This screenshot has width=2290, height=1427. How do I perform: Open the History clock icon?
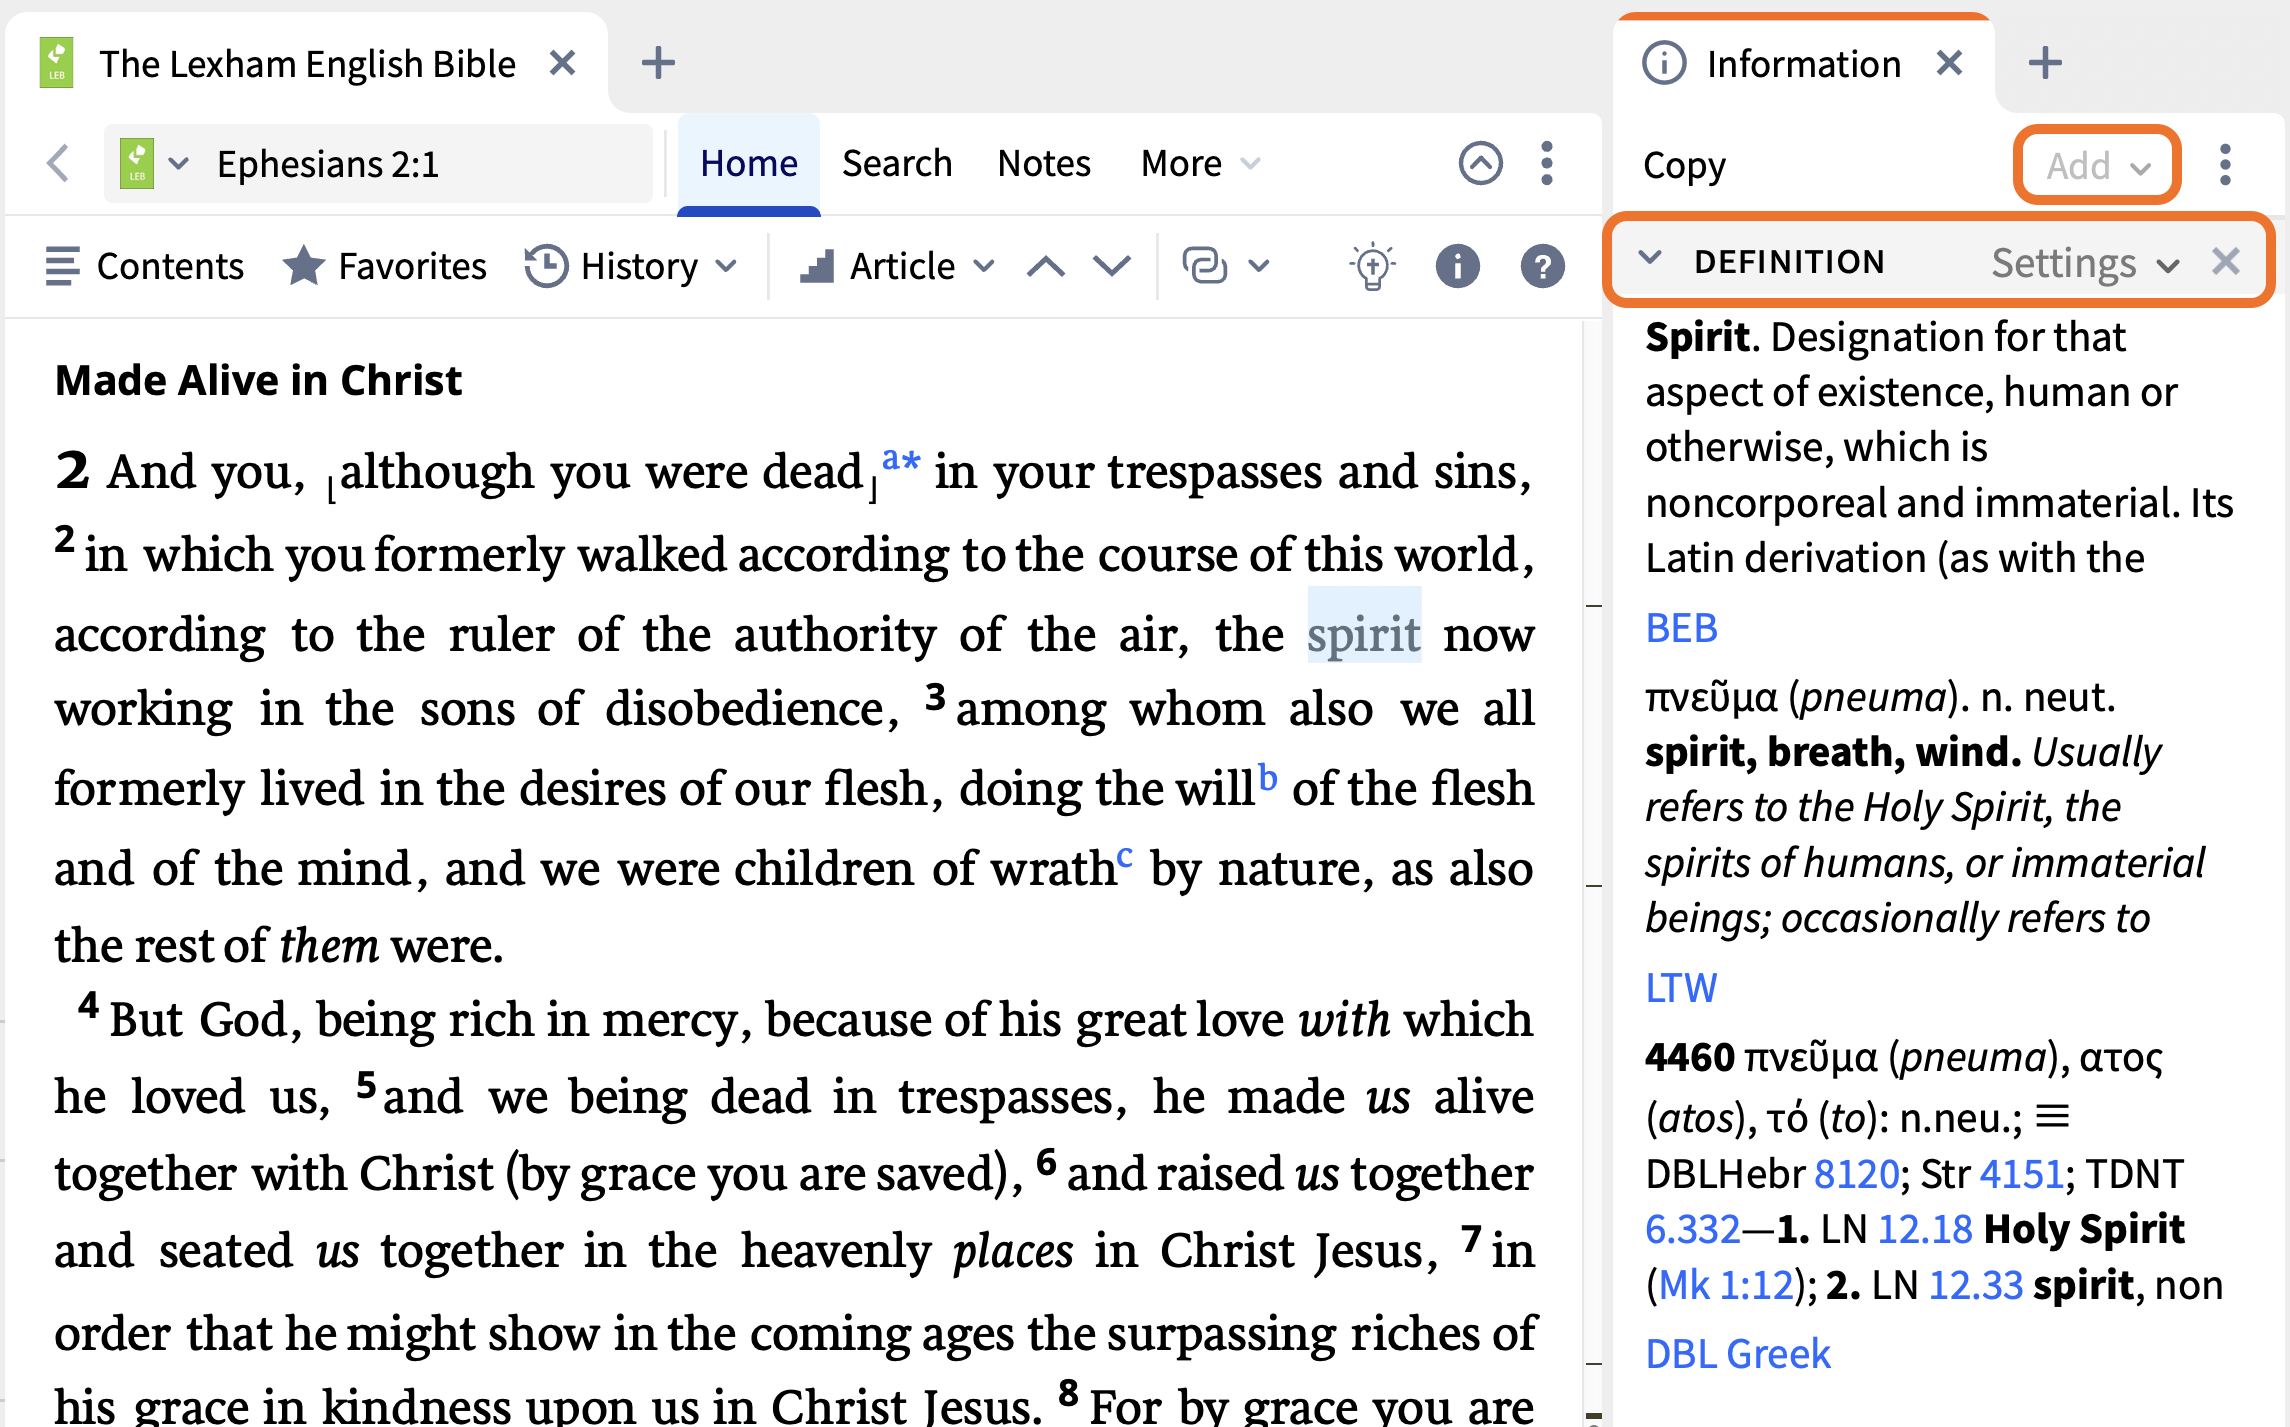pos(546,266)
